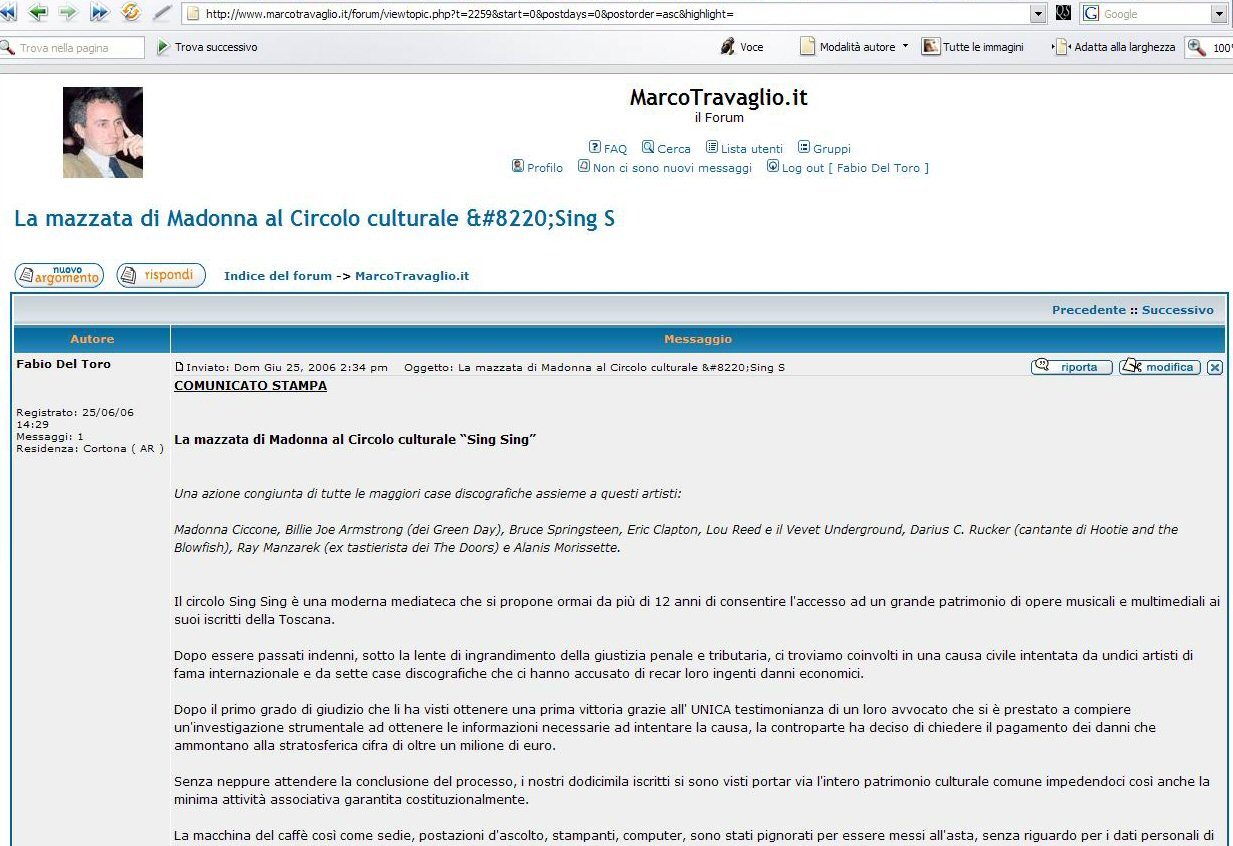The image size is (1233, 846).
Task: Open the address bar URL history dropdown
Action: [x=1037, y=14]
